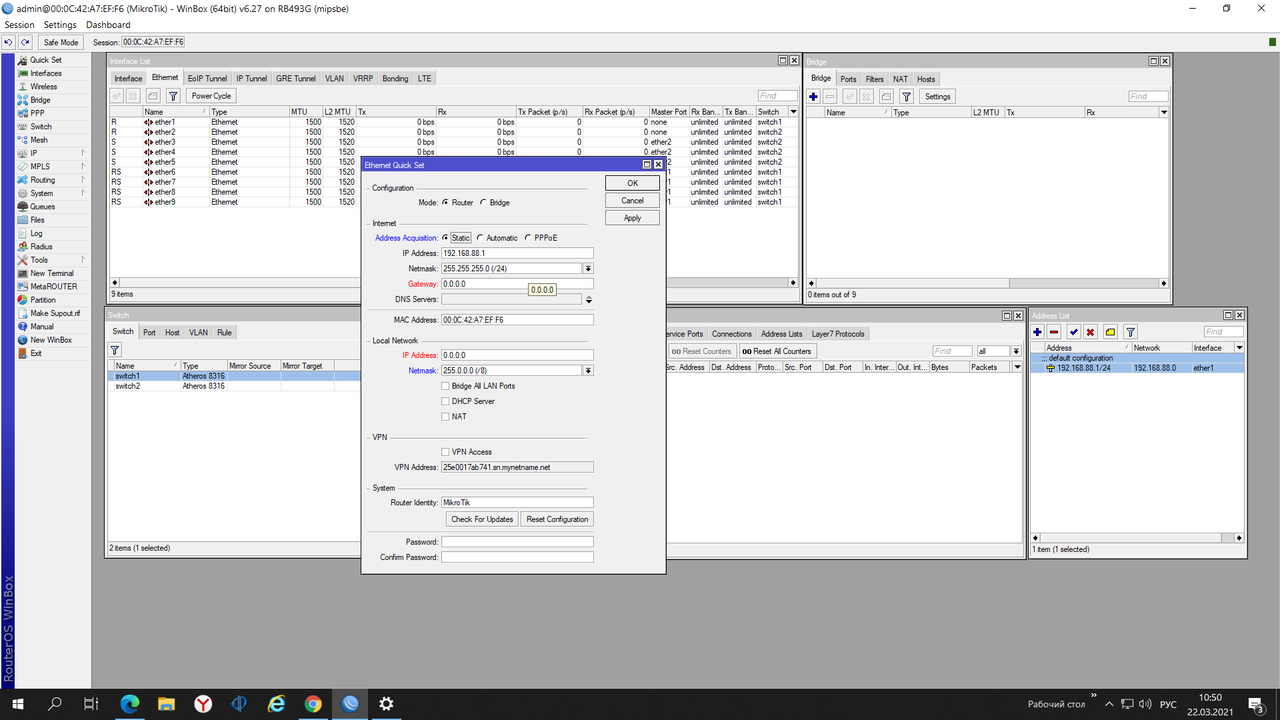1280x720 pixels.
Task: Open the PPP sidebar entry
Action: [37, 113]
